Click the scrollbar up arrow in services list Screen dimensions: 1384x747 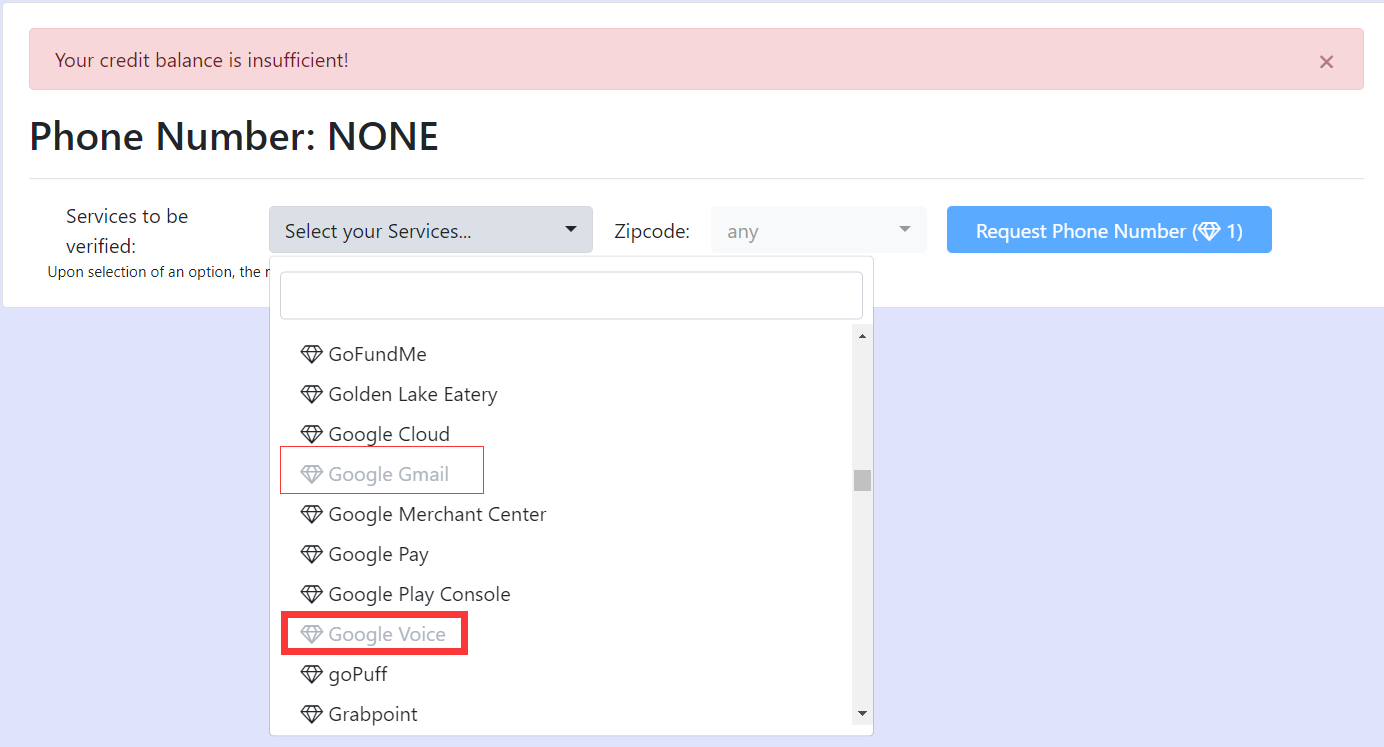click(862, 336)
